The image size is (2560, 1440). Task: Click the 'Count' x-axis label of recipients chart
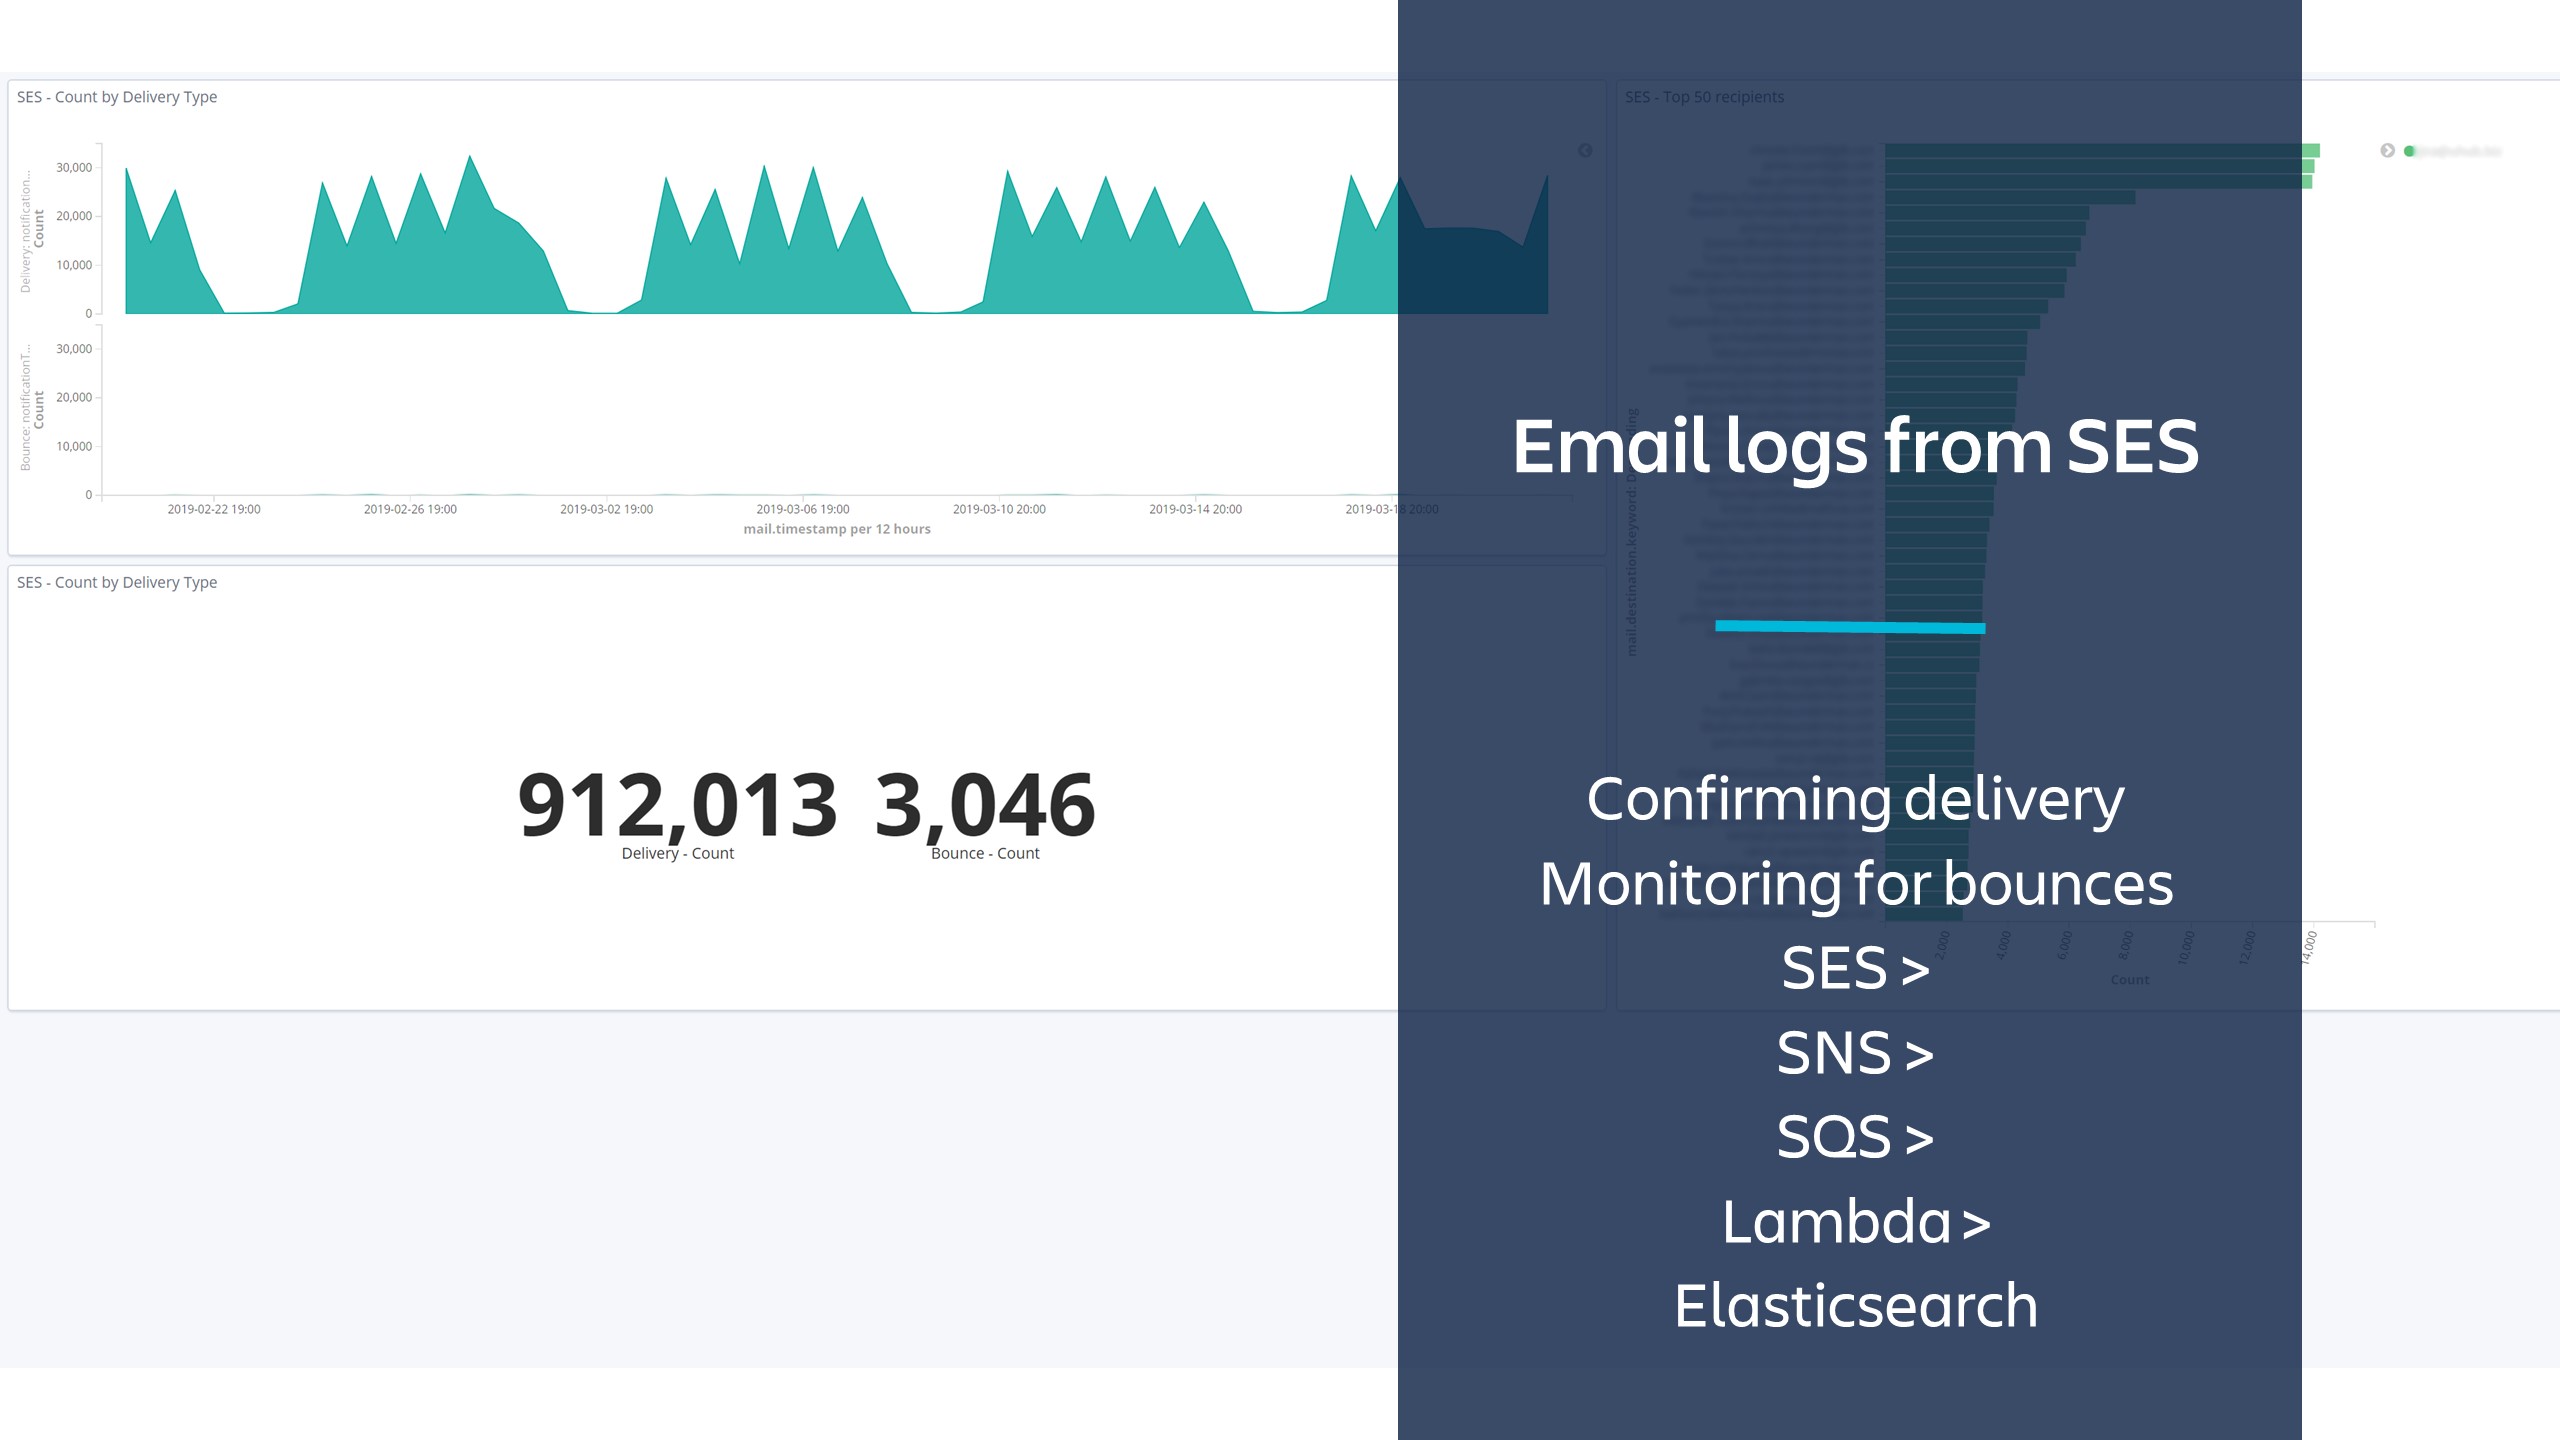click(x=2129, y=980)
